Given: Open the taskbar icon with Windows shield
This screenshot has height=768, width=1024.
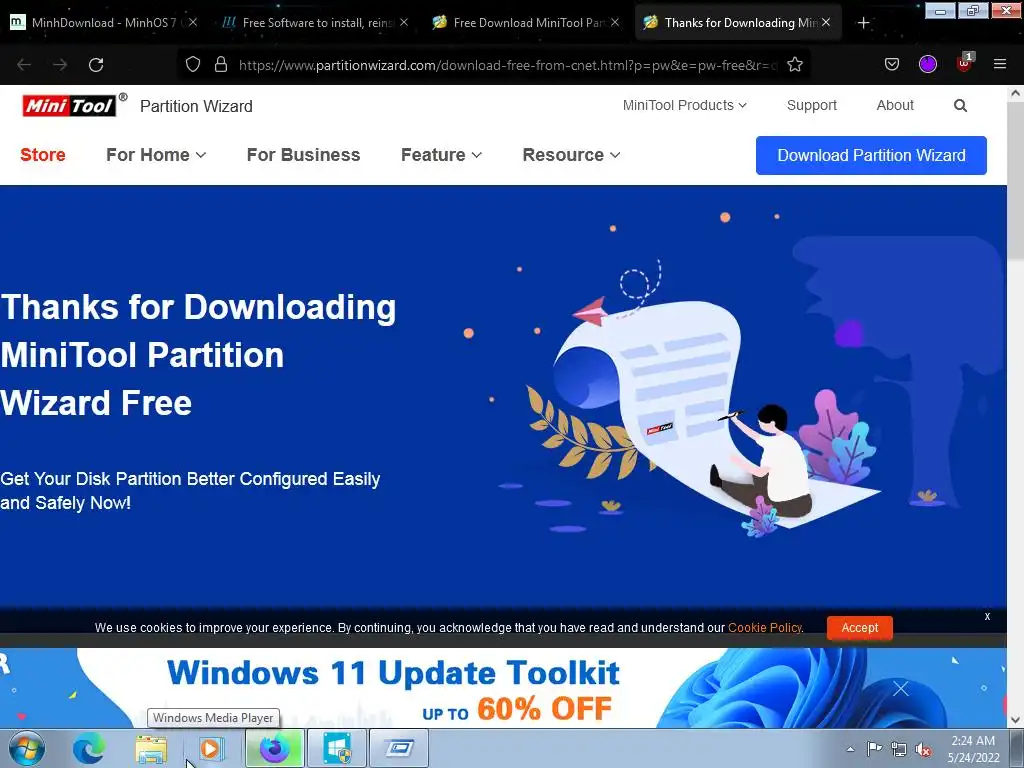Looking at the screenshot, I should click(x=337, y=748).
